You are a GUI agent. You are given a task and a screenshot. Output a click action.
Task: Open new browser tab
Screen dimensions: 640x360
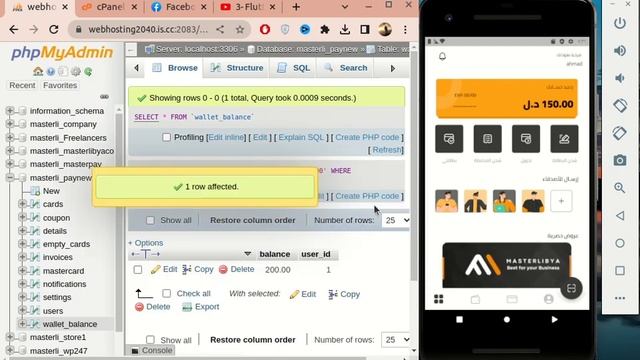pyautogui.click(x=296, y=7)
